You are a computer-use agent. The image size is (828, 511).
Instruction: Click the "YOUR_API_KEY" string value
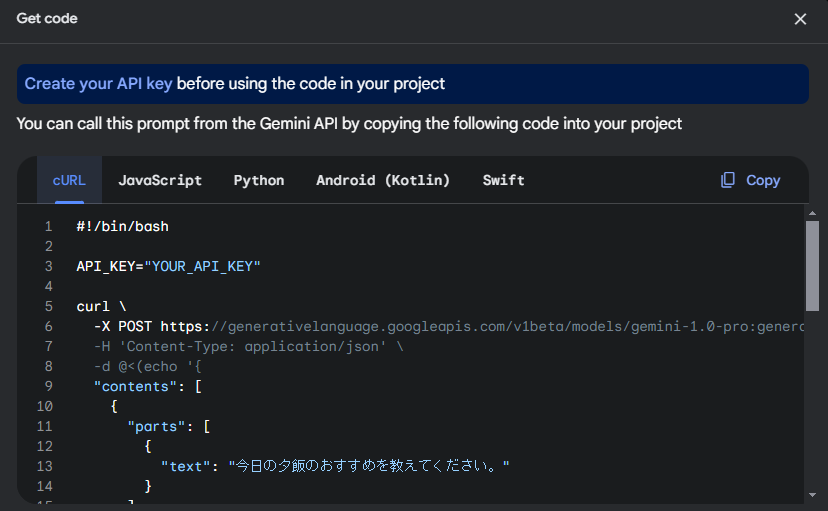pyautogui.click(x=203, y=266)
